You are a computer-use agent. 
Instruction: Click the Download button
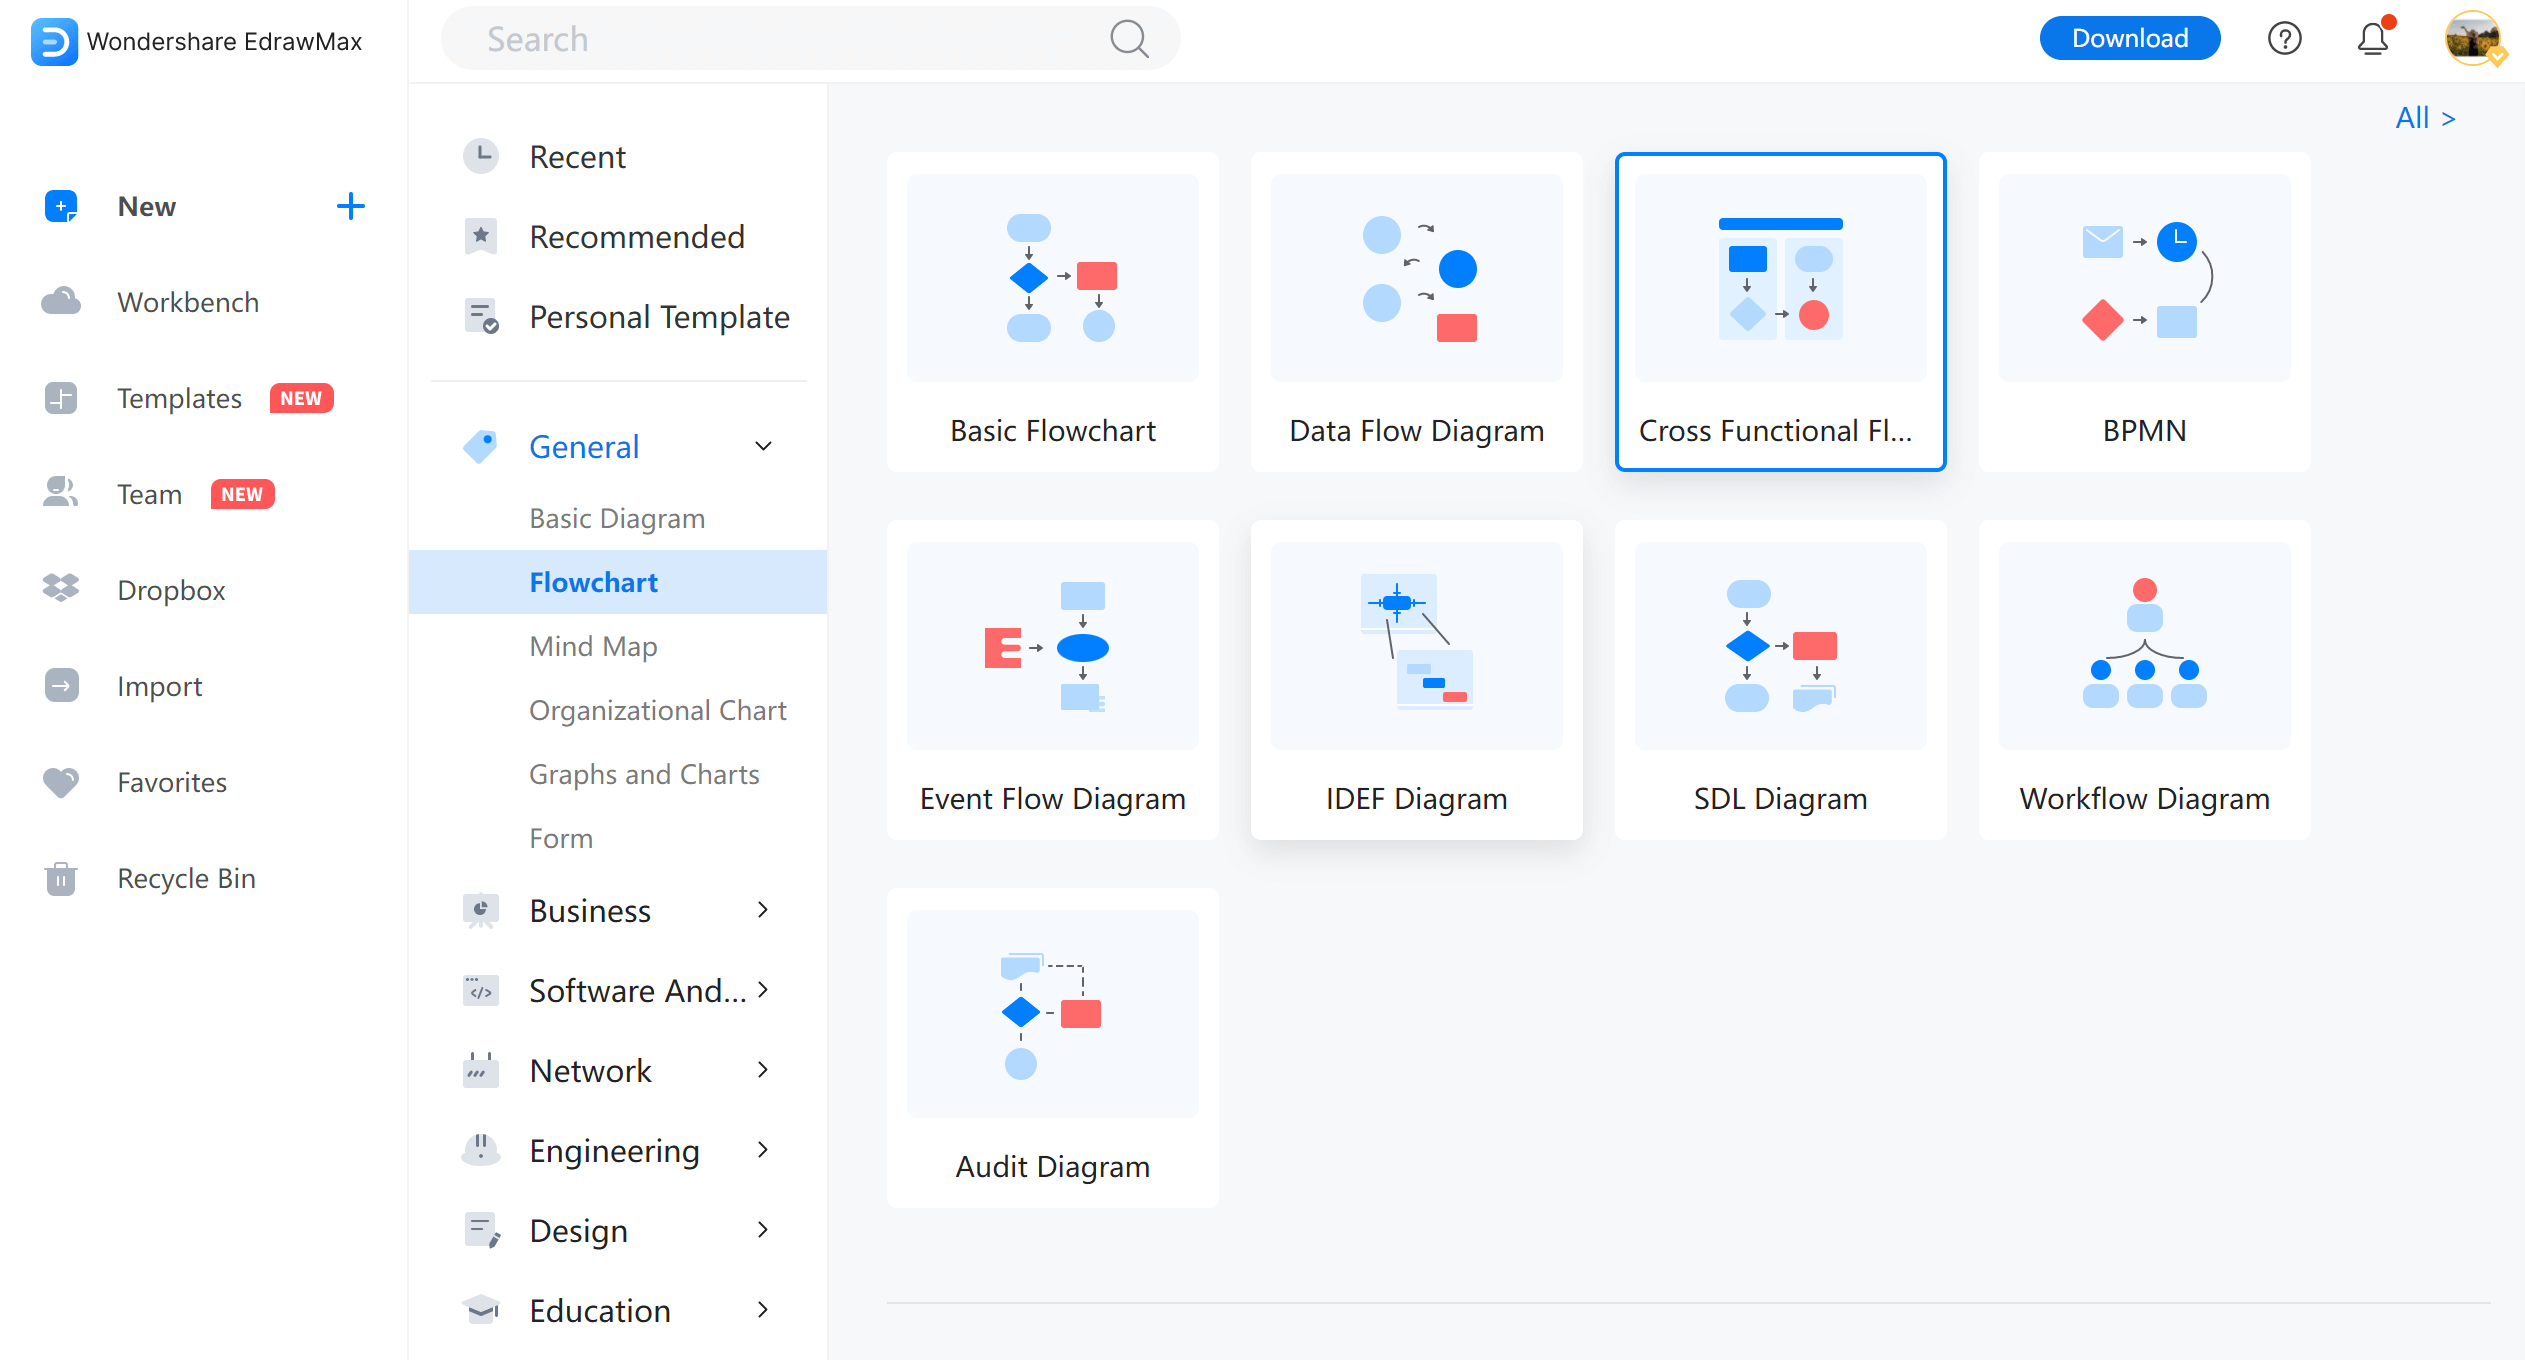tap(2126, 37)
